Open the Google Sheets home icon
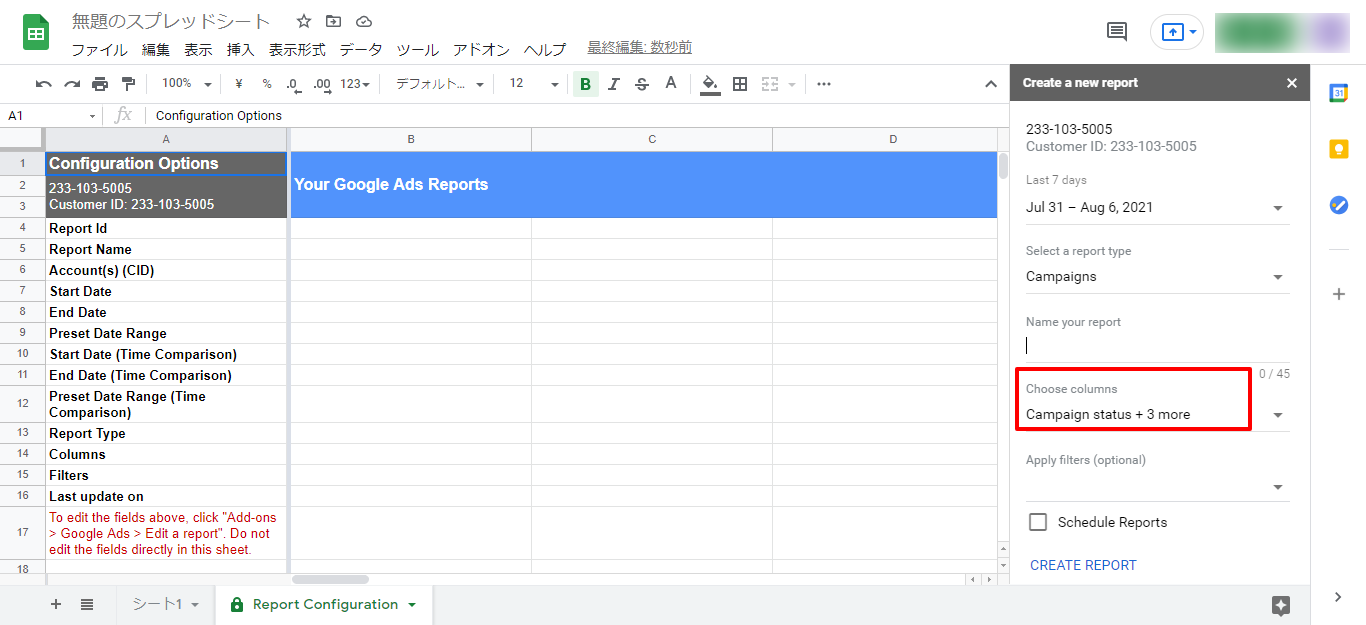 (x=37, y=33)
